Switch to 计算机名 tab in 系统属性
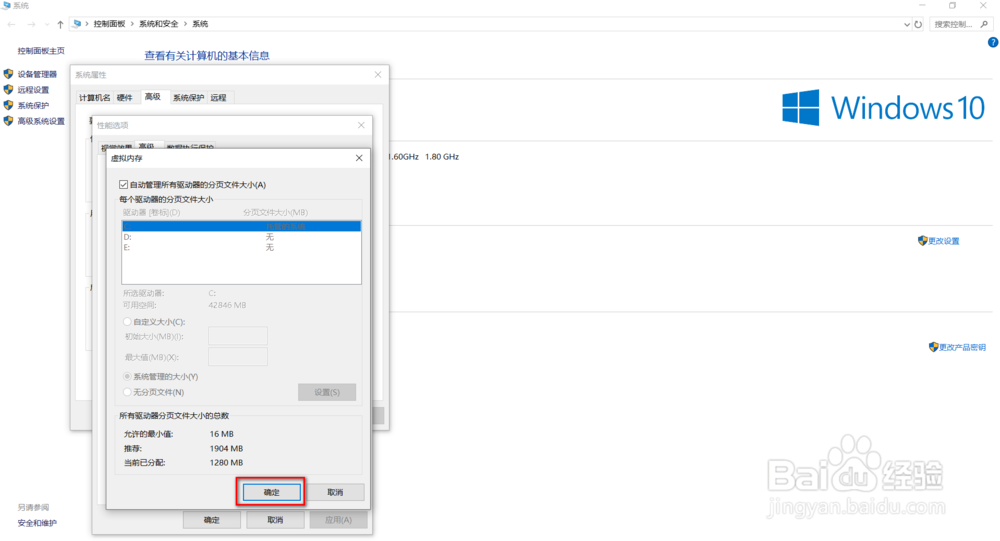1000x541 pixels. pos(94,98)
